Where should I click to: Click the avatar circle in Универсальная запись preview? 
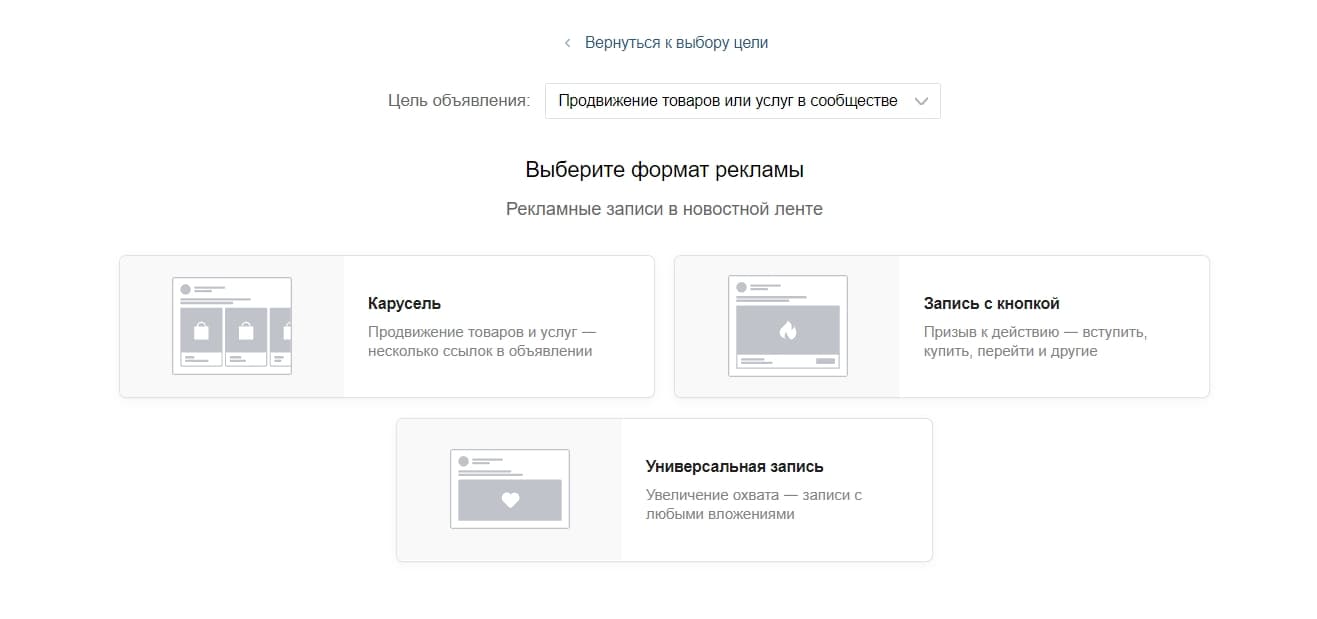coord(463,459)
